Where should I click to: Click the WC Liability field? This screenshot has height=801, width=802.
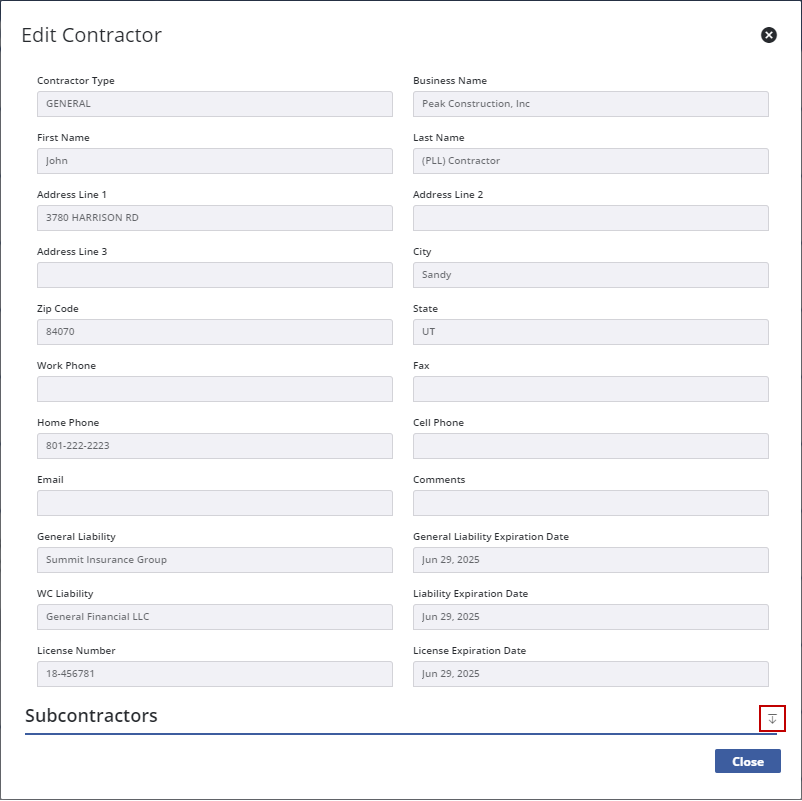(214, 617)
